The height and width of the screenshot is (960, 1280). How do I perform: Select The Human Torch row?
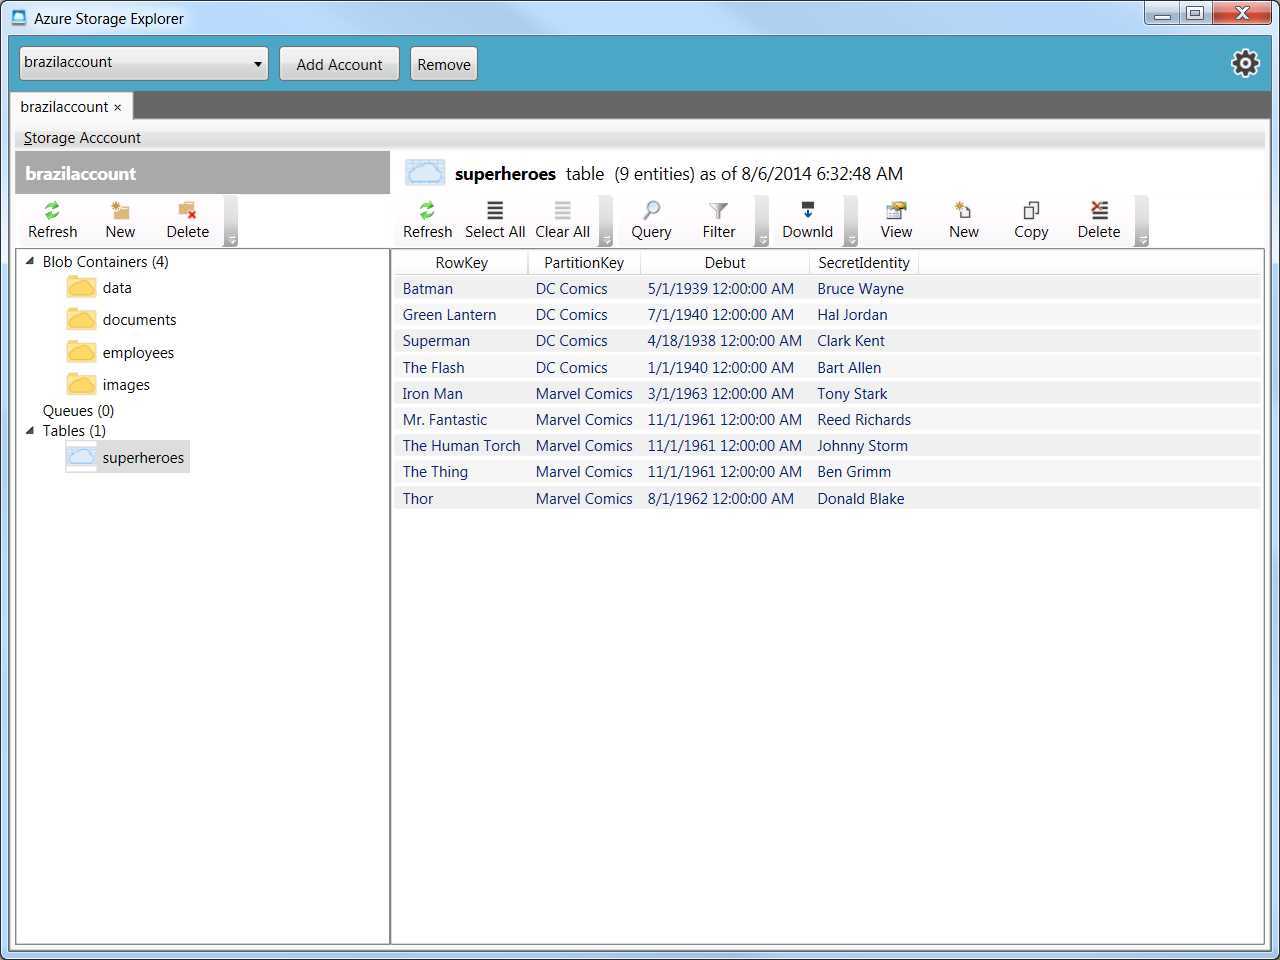(x=827, y=446)
